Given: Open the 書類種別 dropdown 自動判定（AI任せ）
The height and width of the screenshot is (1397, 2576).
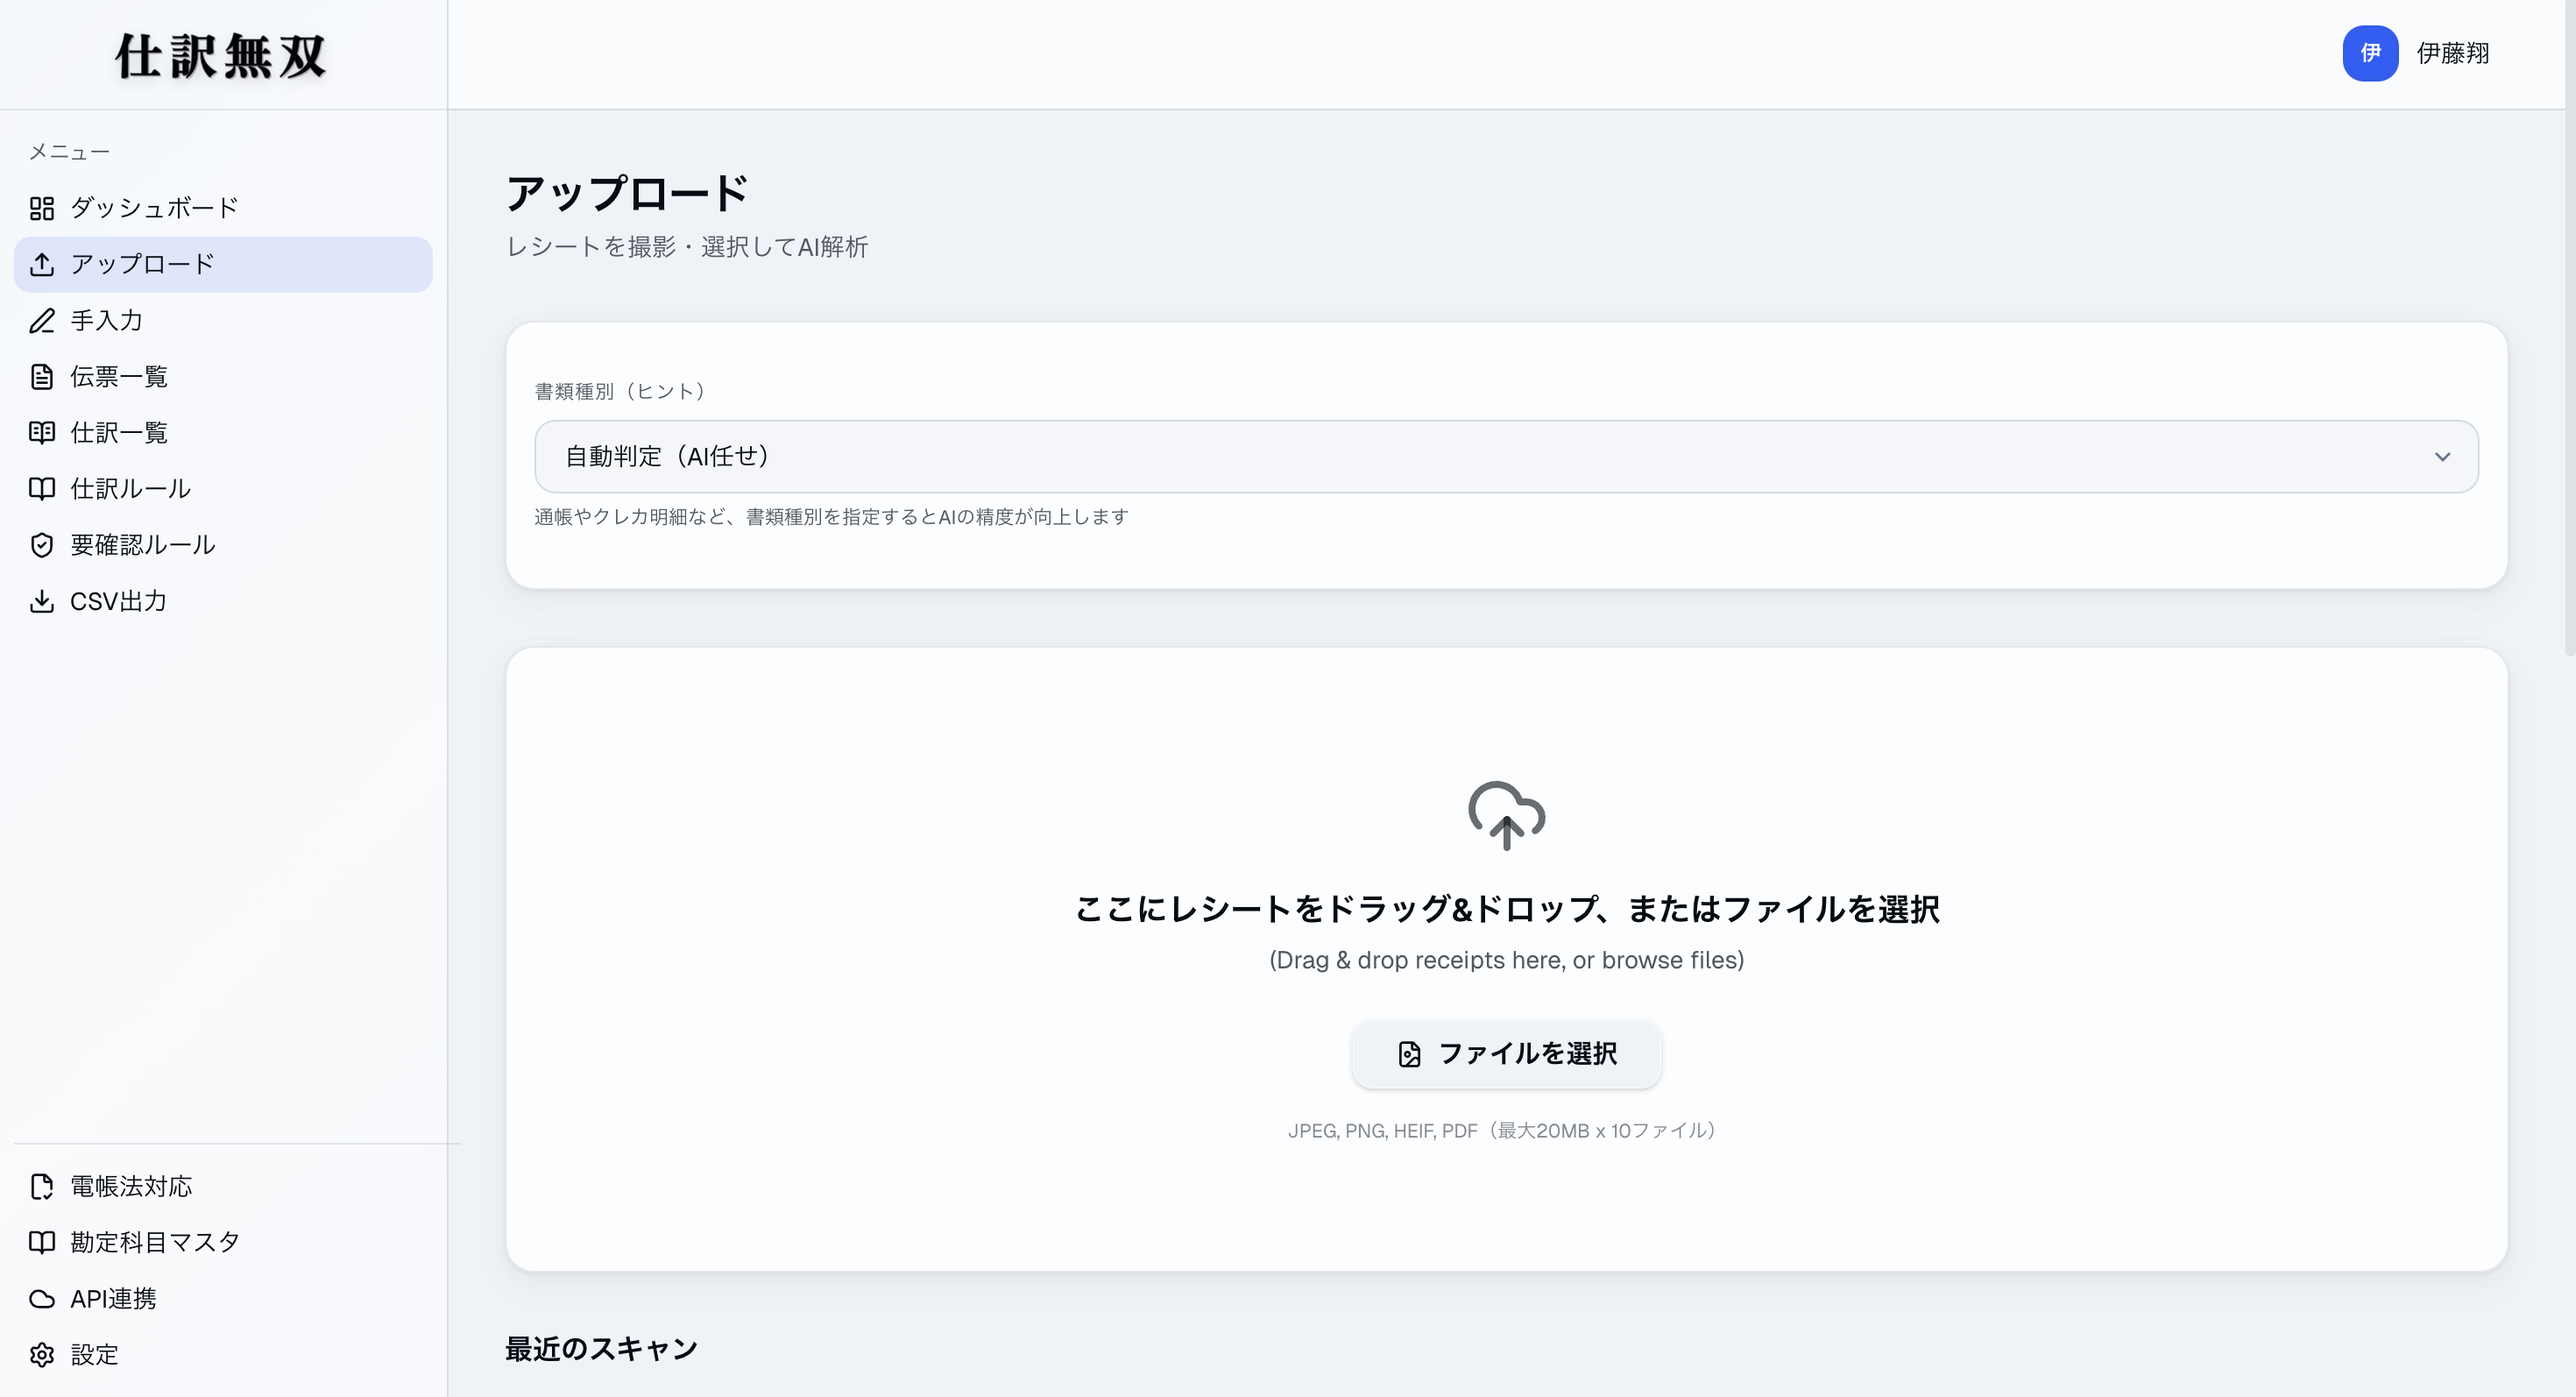Looking at the screenshot, I should pyautogui.click(x=1506, y=456).
